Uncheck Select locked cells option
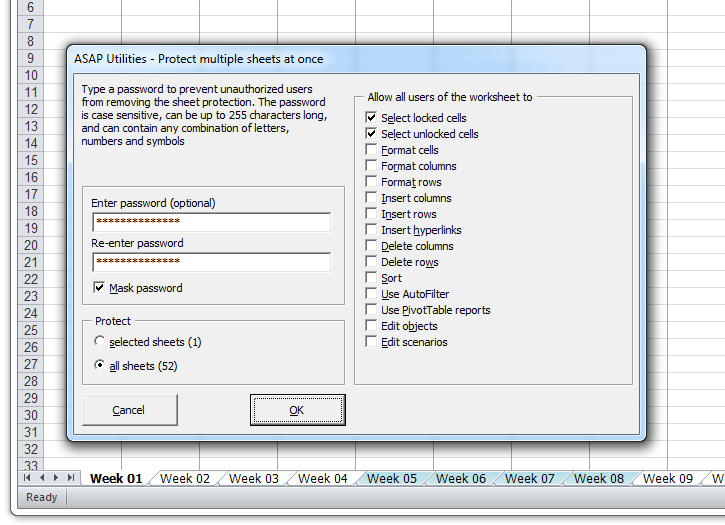Viewport: 725px width, 525px height. 371,117
